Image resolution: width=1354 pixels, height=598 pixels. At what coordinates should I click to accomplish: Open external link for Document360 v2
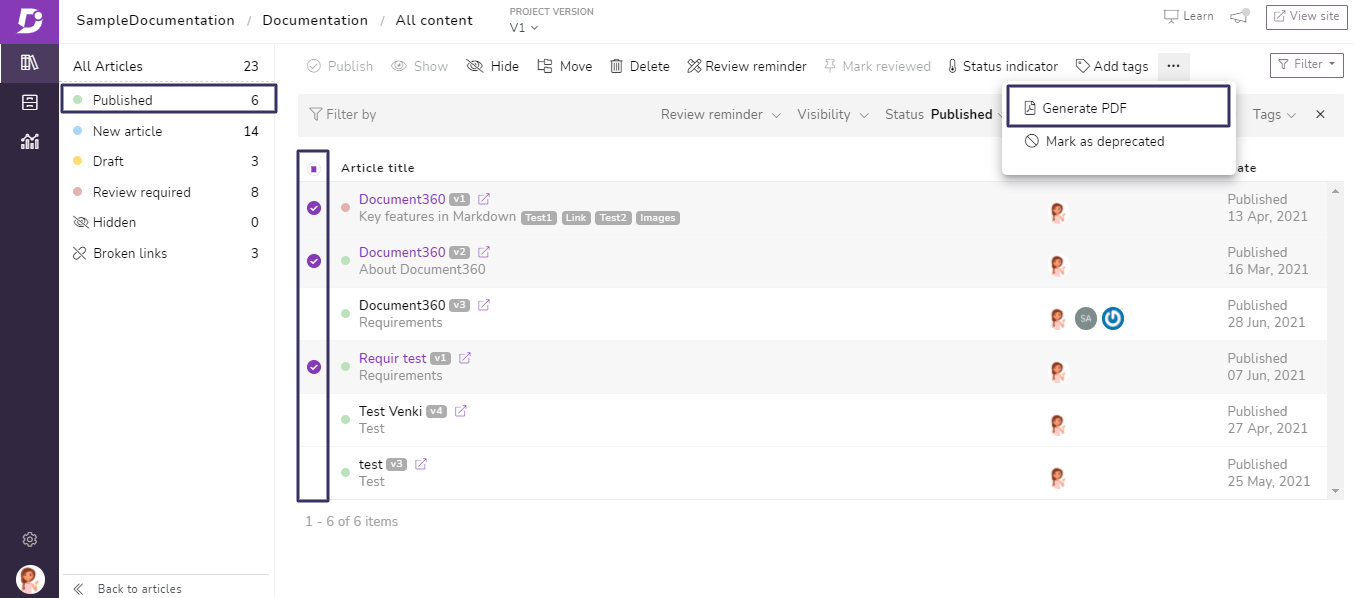(x=484, y=252)
